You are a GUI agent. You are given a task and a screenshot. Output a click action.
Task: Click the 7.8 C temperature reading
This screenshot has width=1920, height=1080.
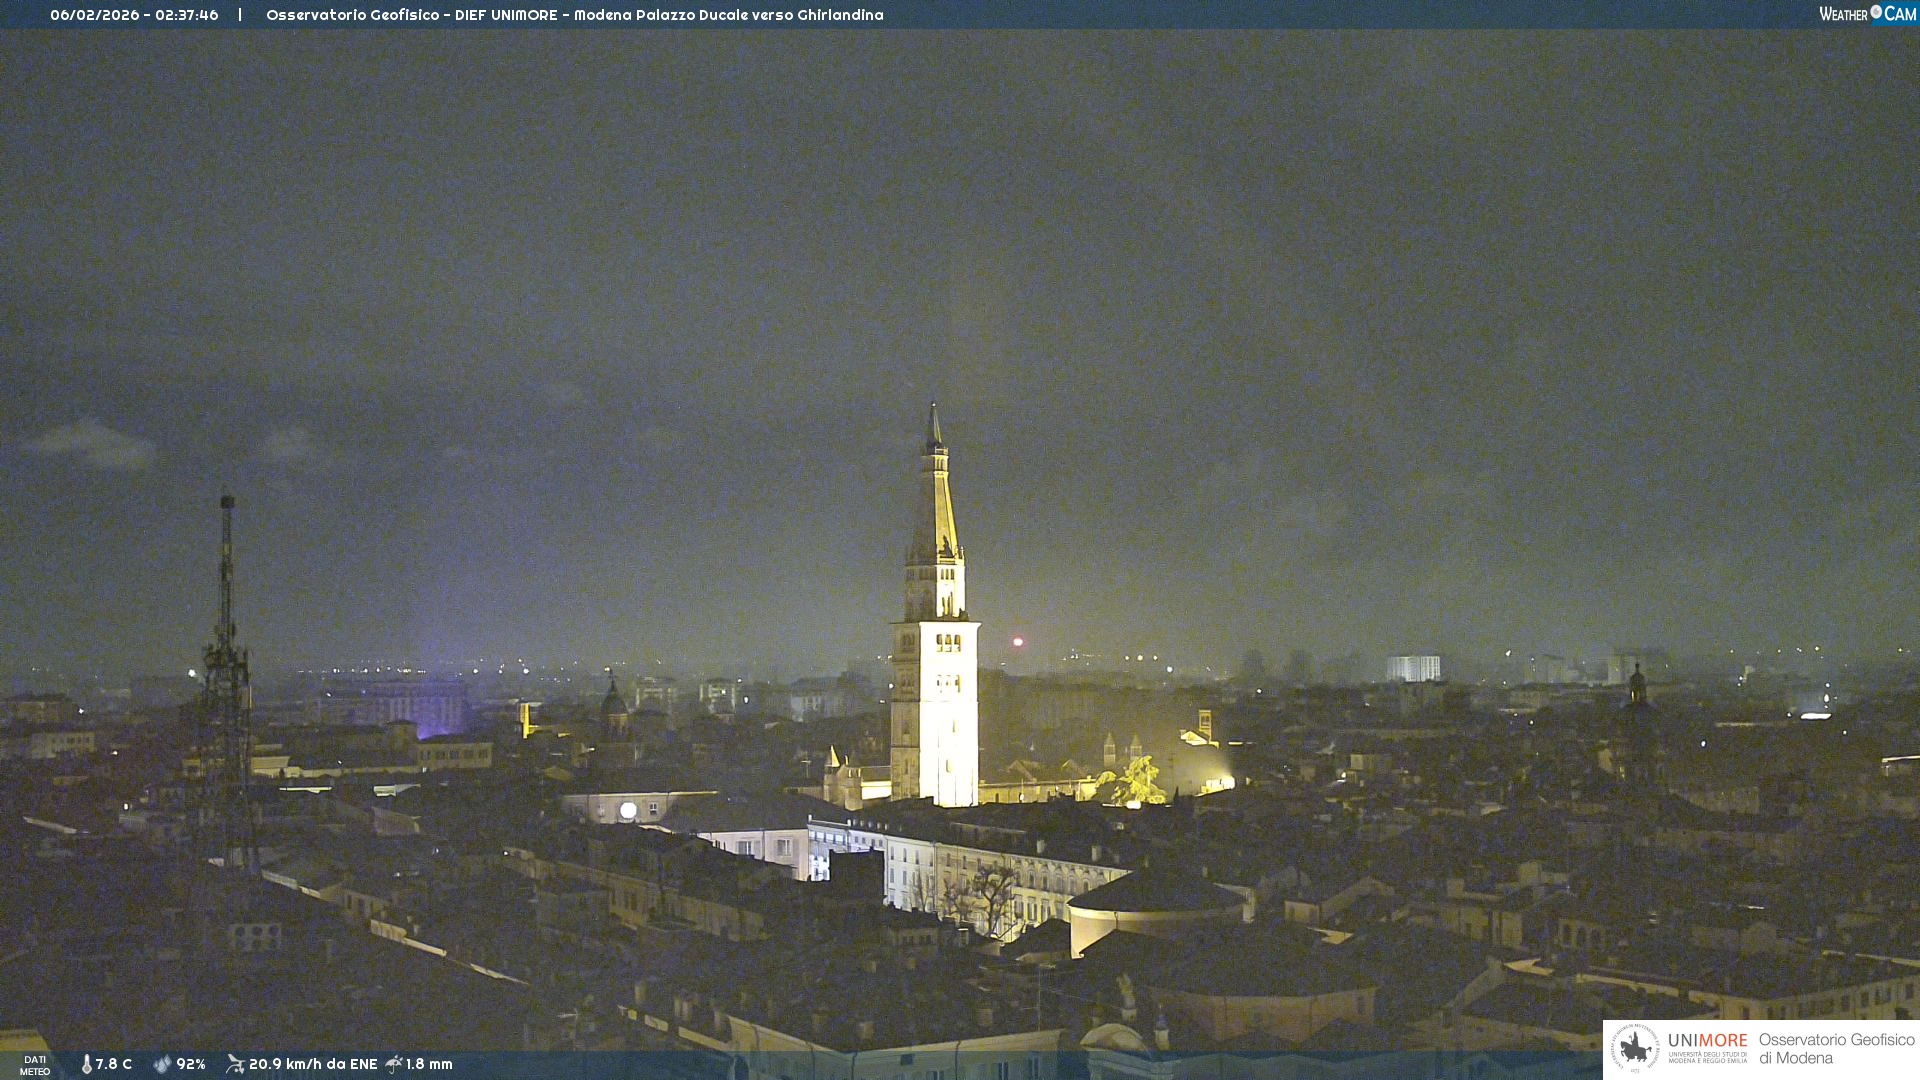pyautogui.click(x=114, y=1065)
